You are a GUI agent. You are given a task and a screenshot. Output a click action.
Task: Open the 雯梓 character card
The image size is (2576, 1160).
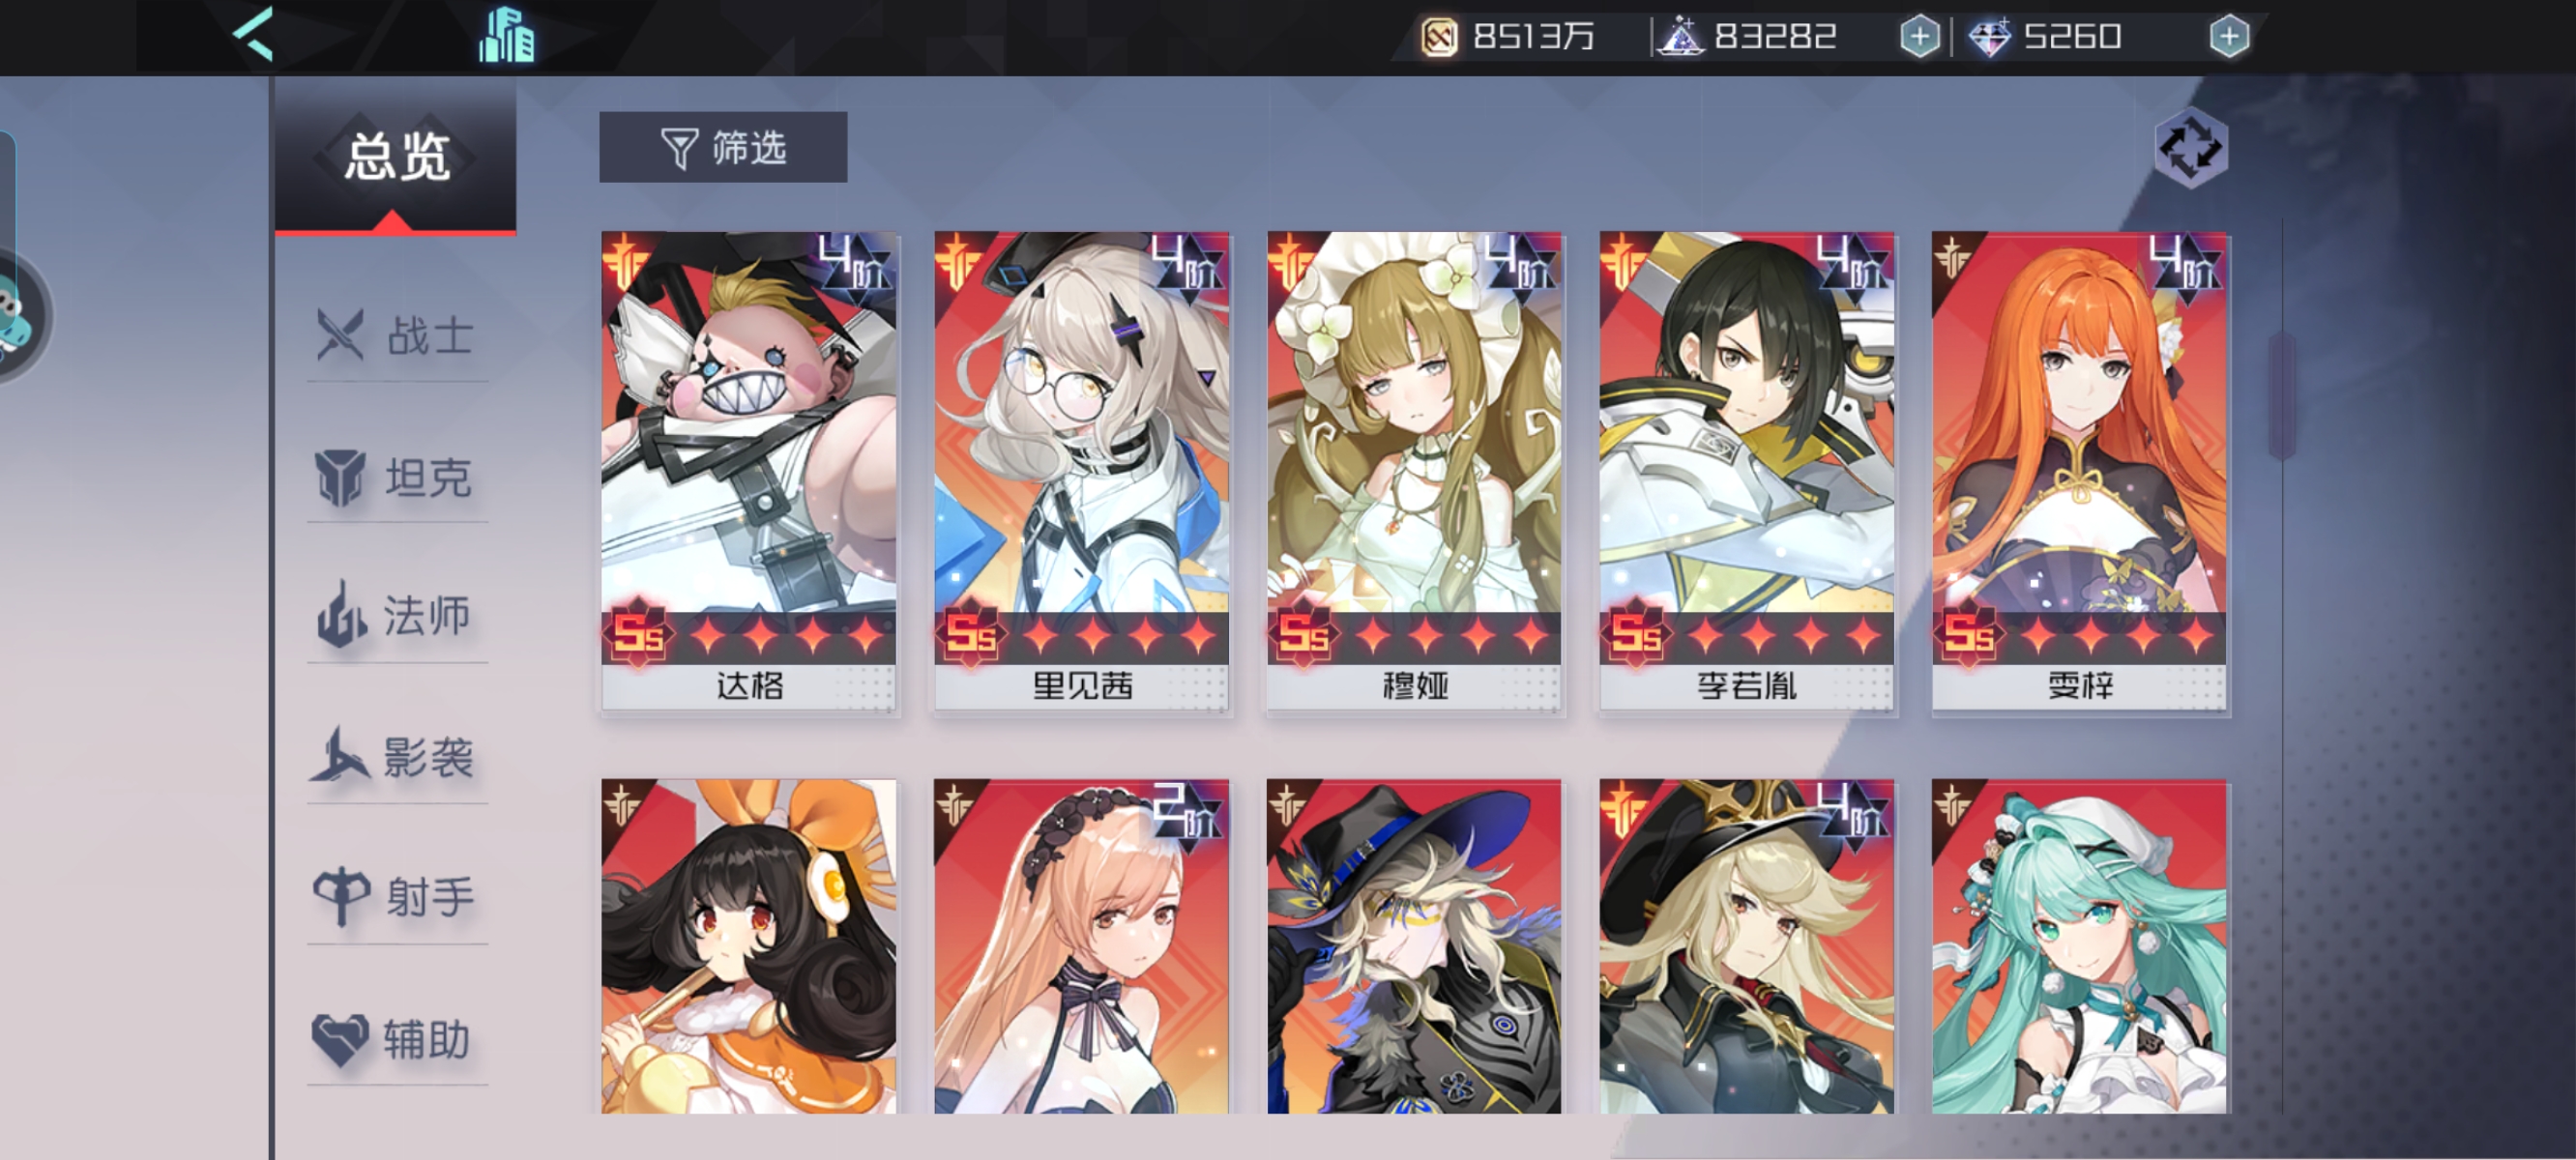click(2080, 472)
